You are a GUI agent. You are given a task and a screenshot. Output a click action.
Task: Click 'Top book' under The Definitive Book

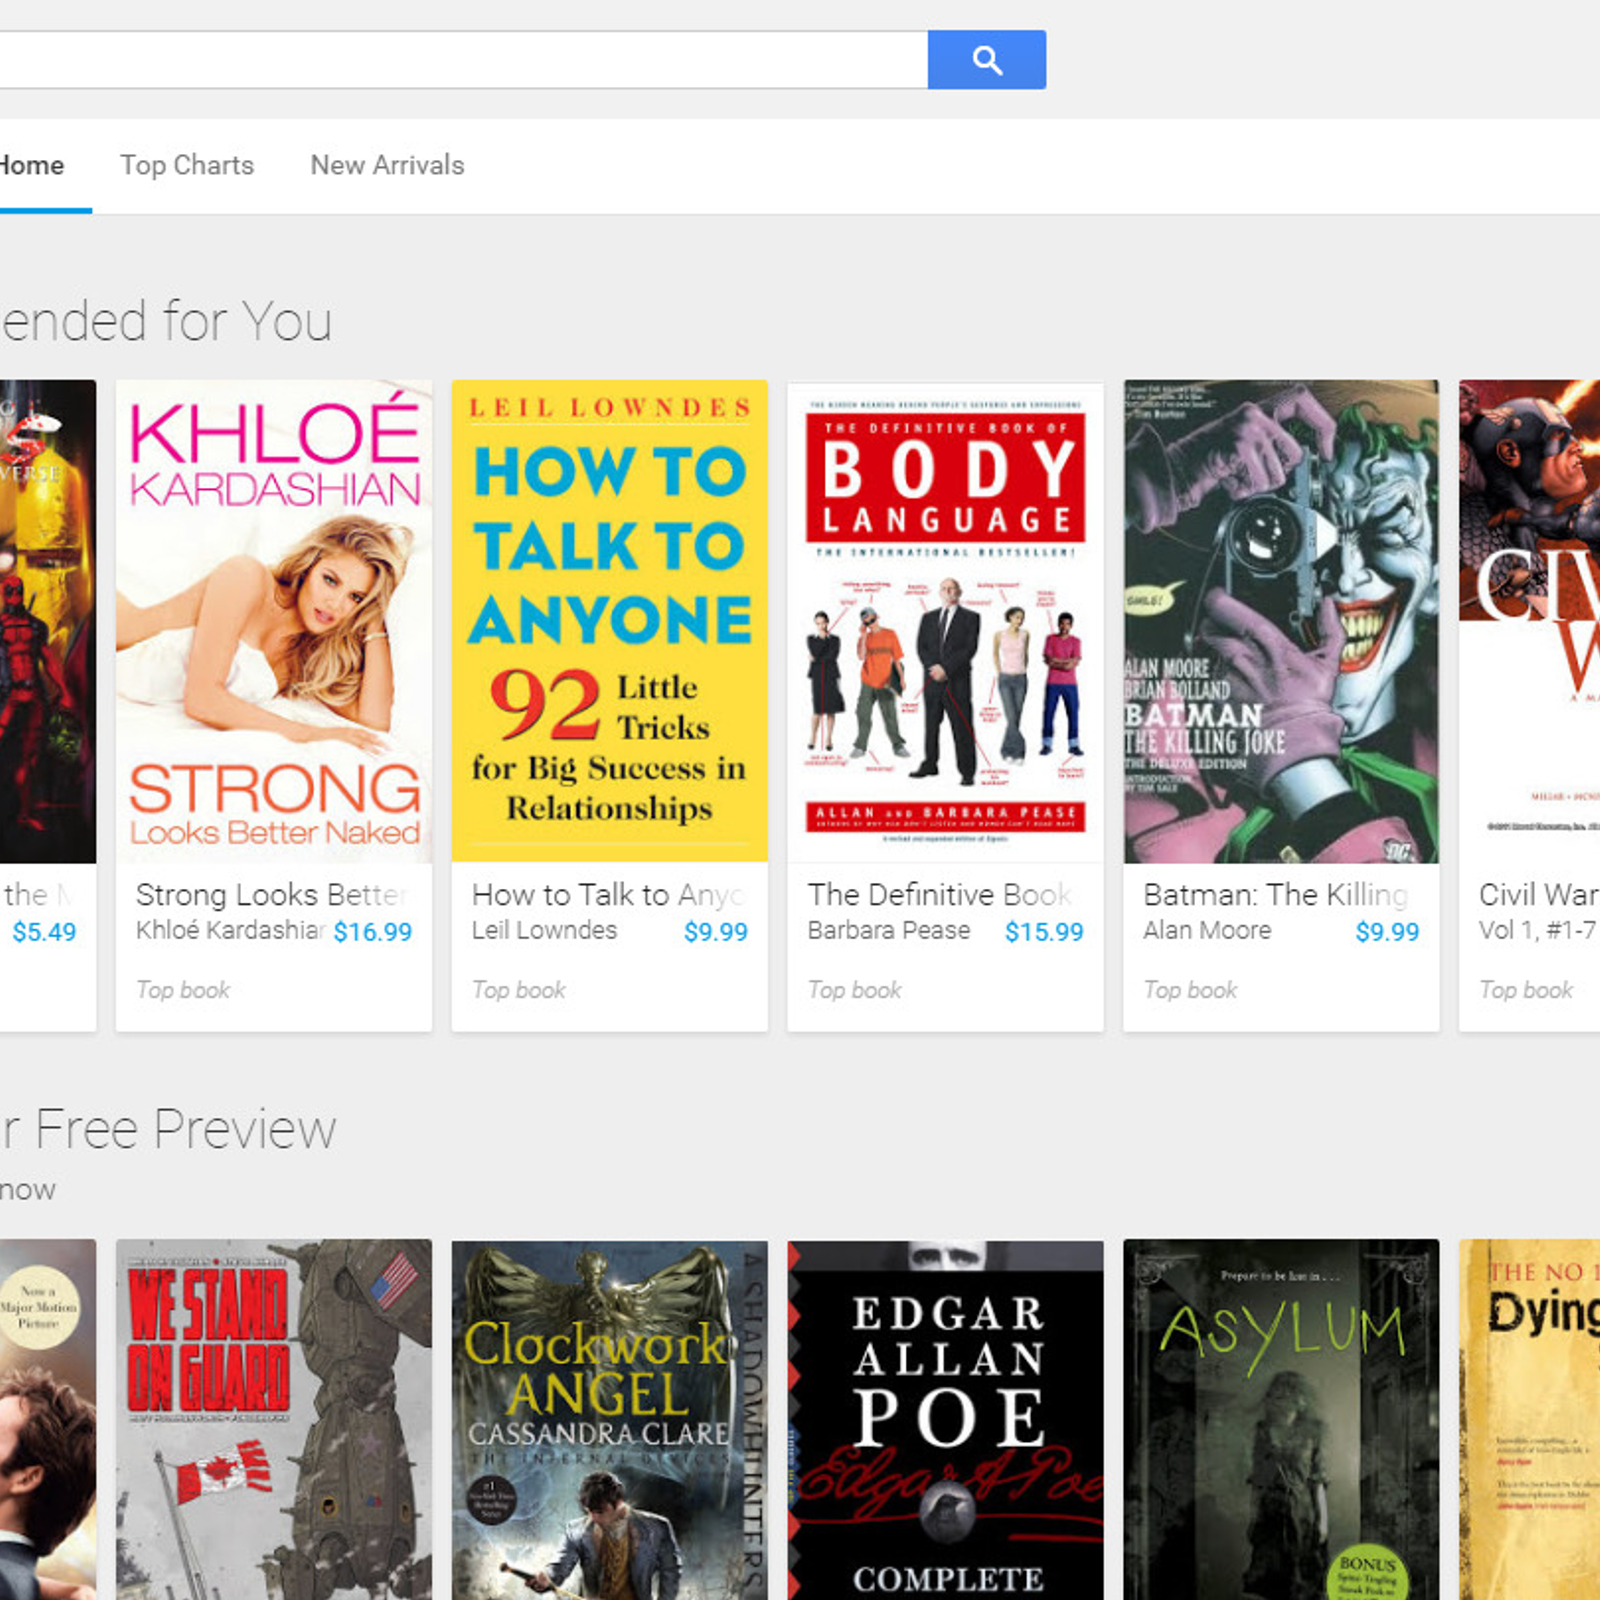coord(855,990)
